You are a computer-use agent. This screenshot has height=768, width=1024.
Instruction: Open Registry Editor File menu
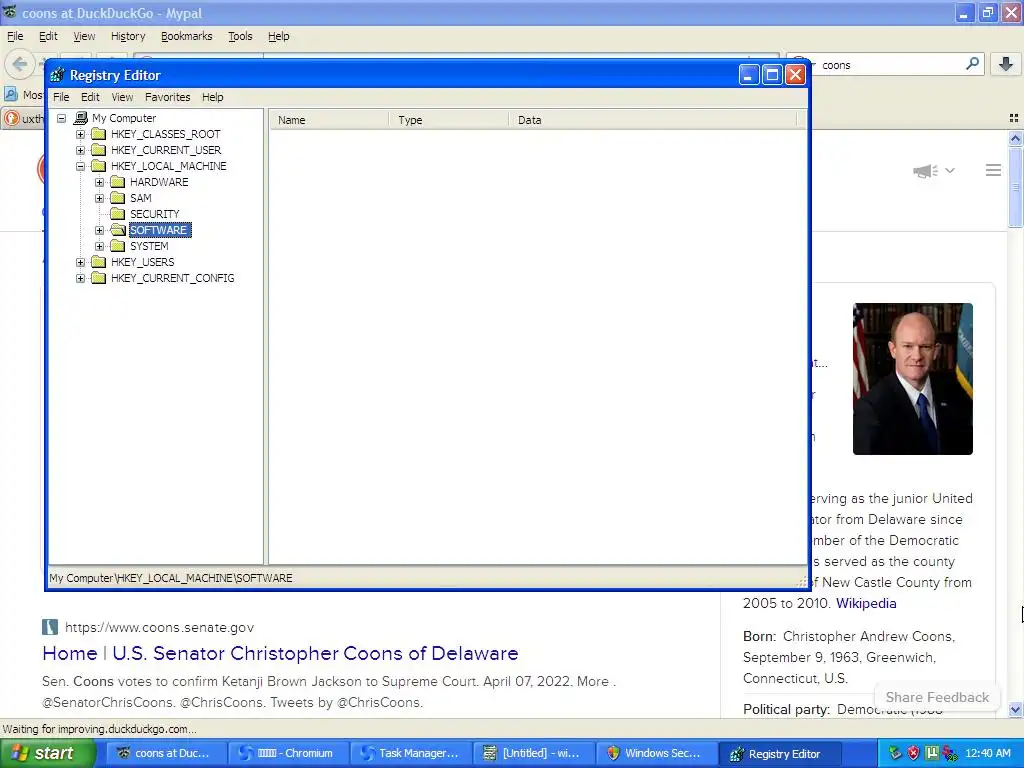(x=61, y=97)
